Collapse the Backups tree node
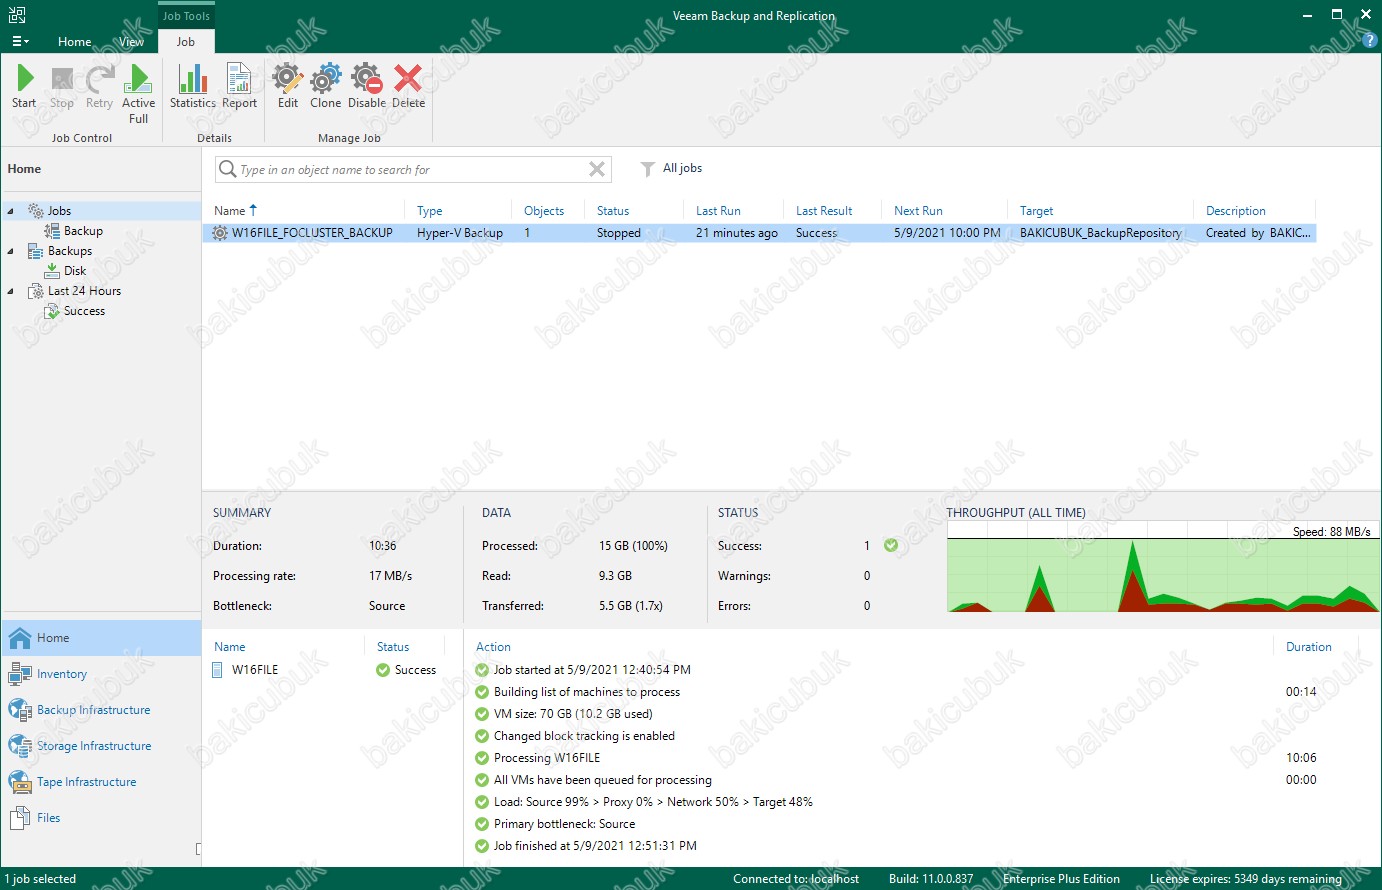 point(11,251)
